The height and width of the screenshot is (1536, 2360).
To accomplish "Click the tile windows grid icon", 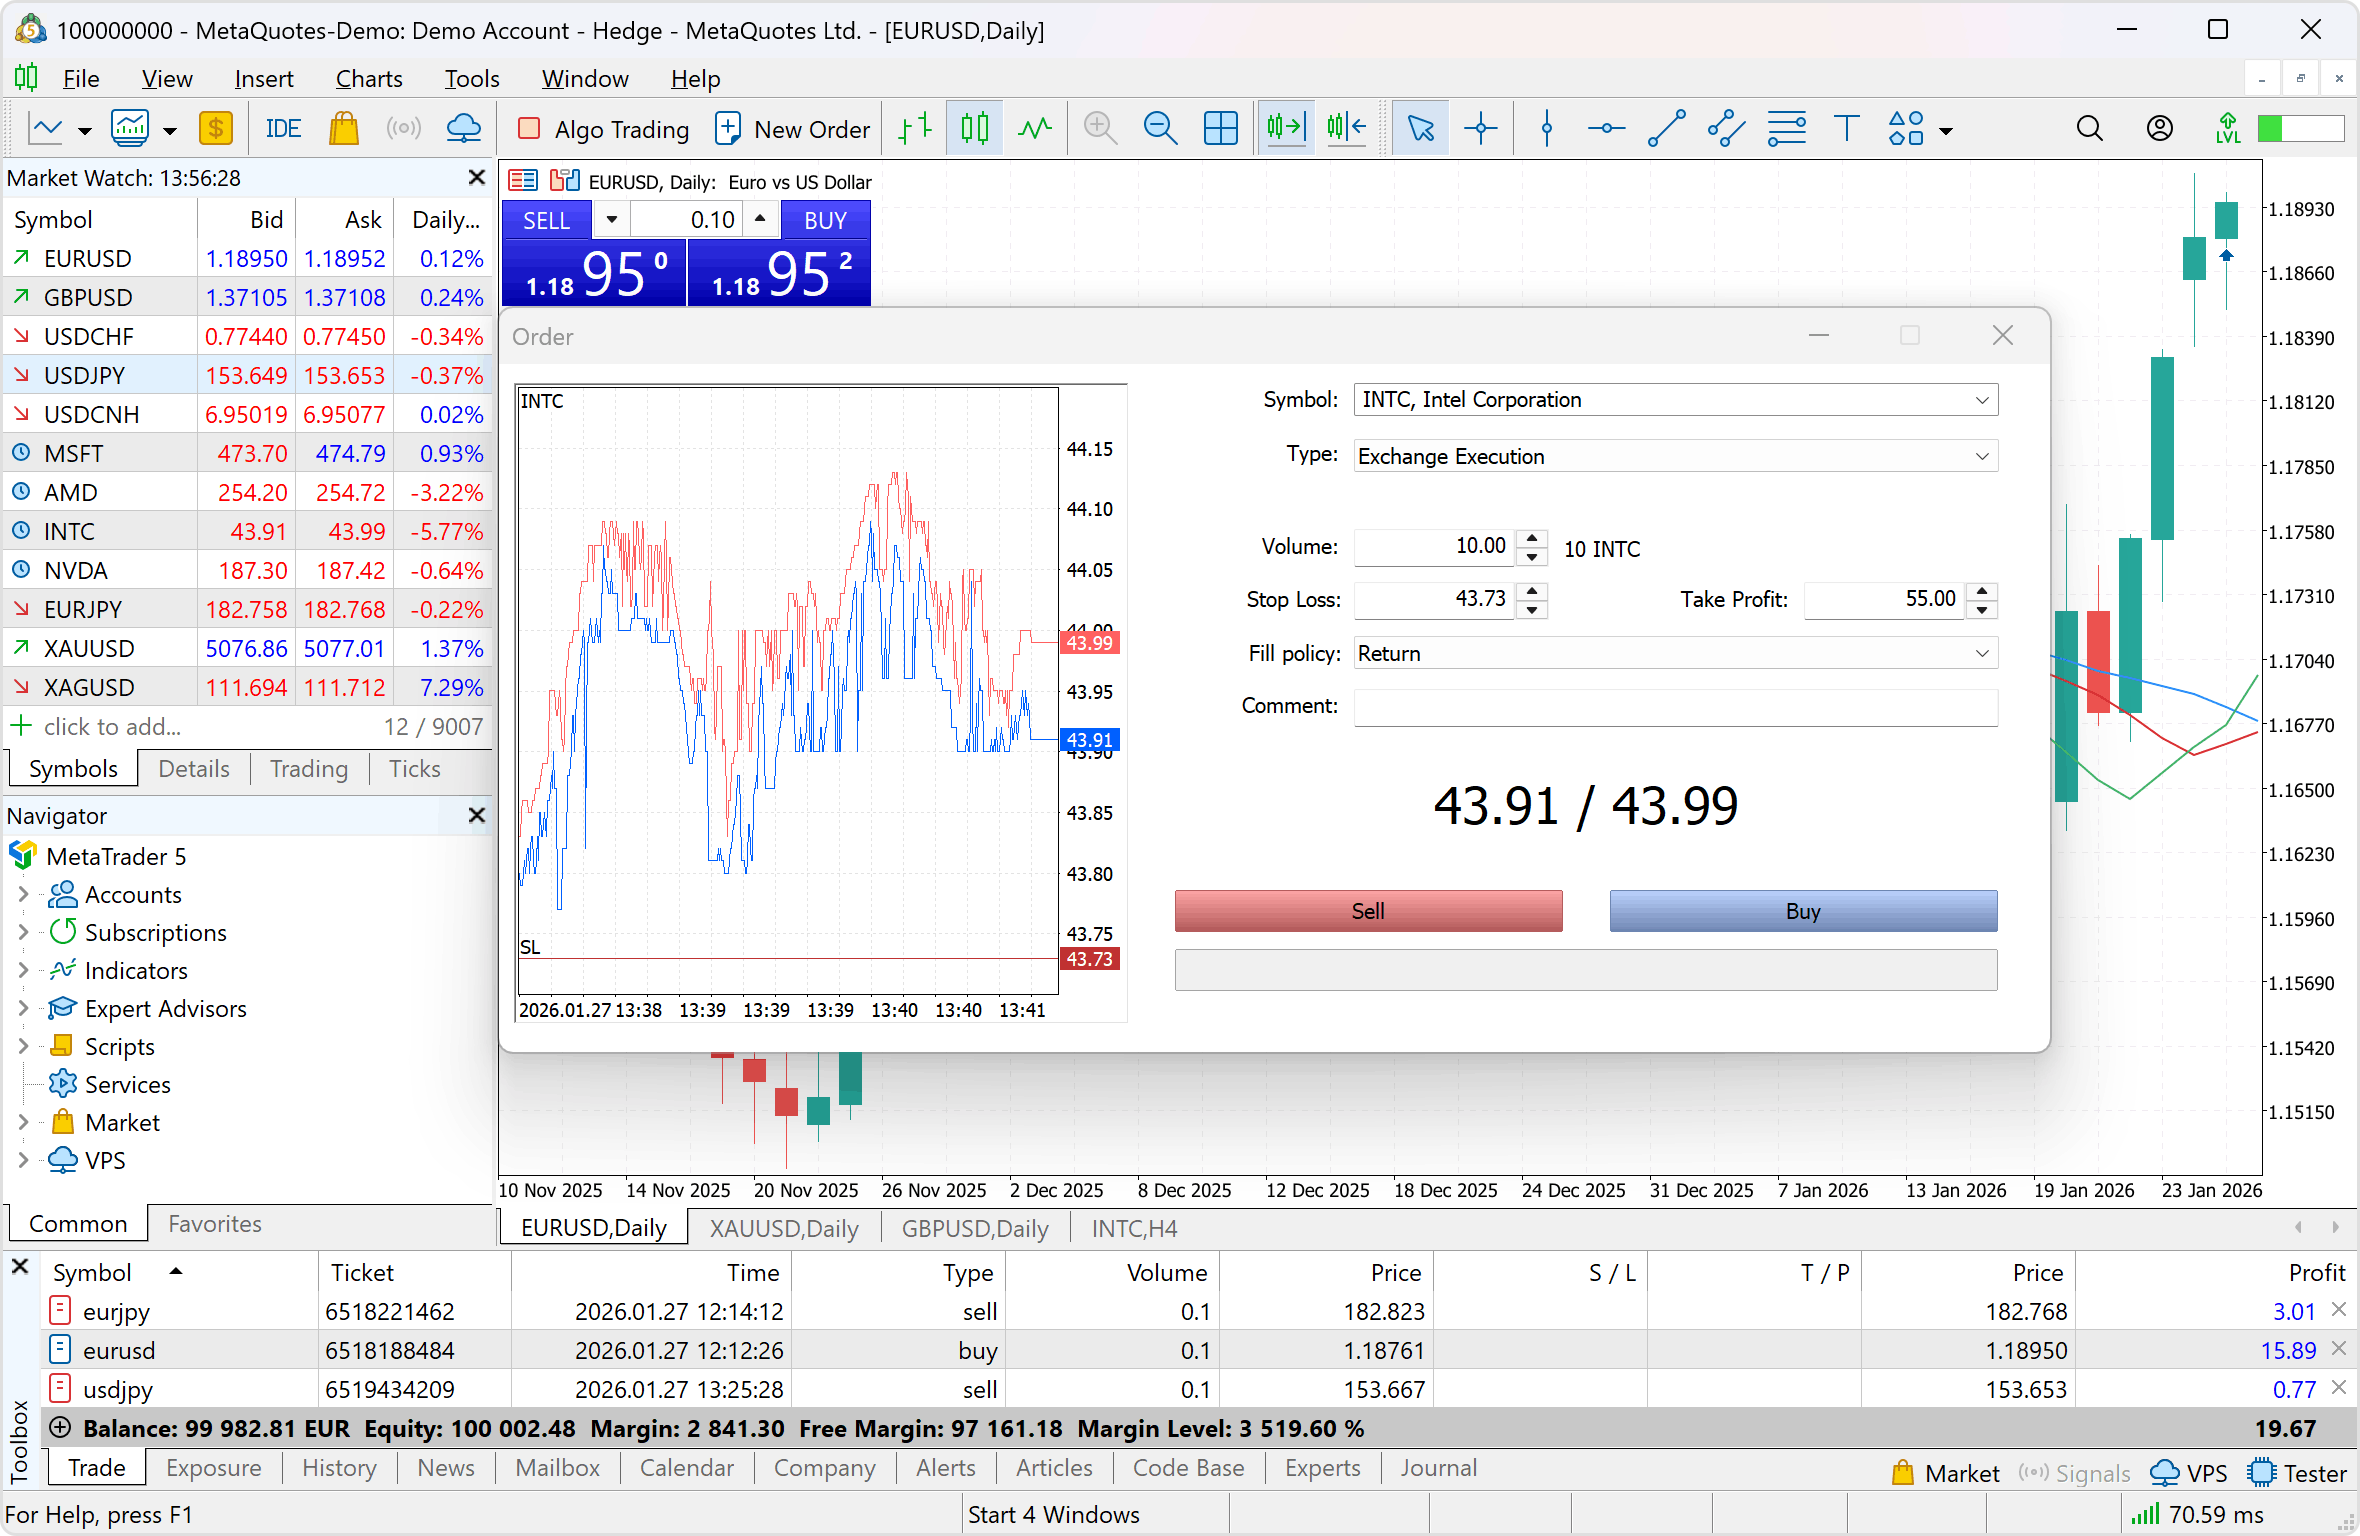I will [1220, 129].
